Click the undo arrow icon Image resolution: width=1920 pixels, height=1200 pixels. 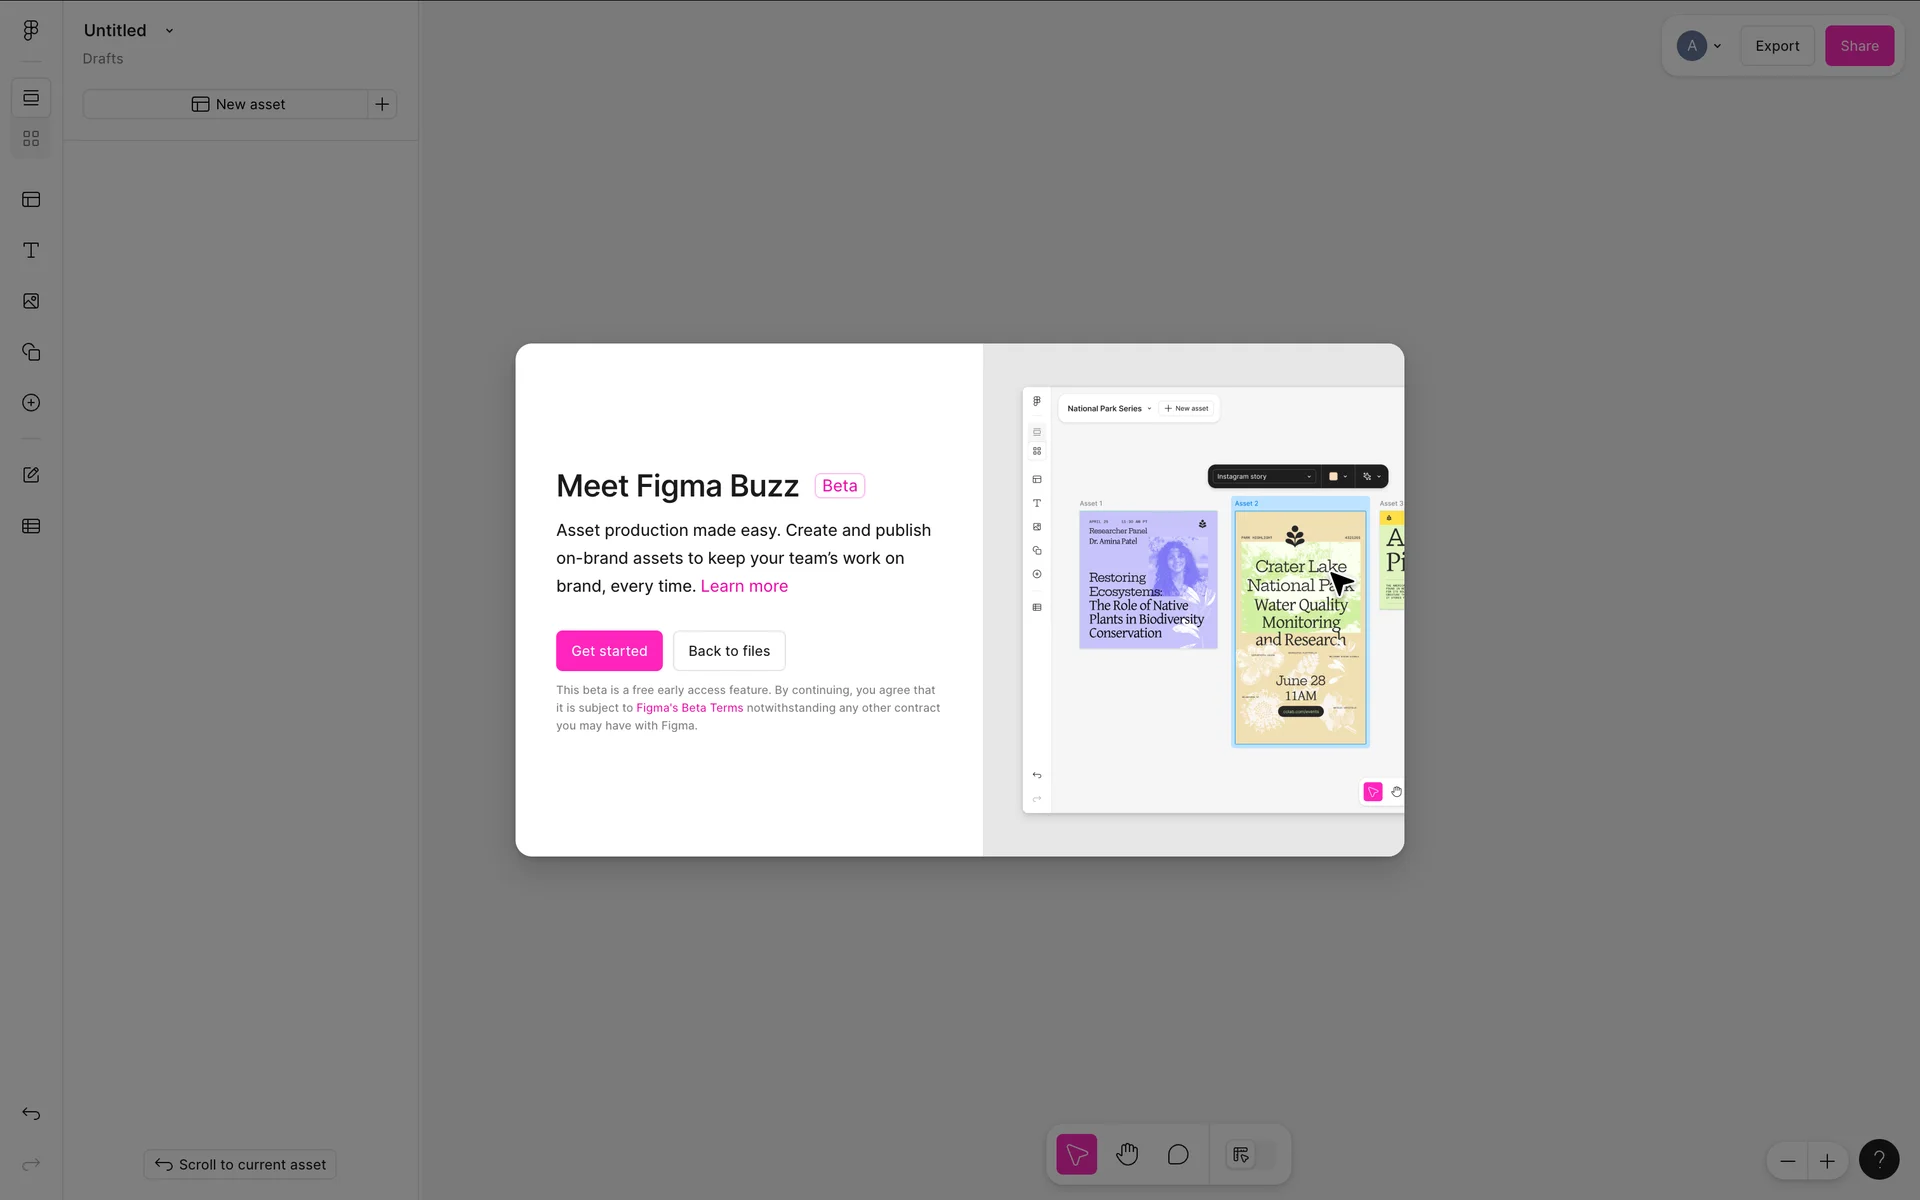click(31, 1113)
